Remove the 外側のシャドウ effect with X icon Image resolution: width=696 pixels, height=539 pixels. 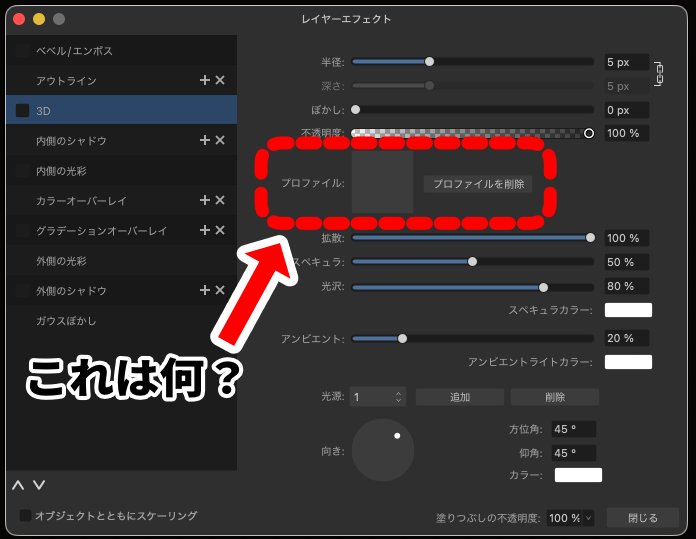coord(220,290)
